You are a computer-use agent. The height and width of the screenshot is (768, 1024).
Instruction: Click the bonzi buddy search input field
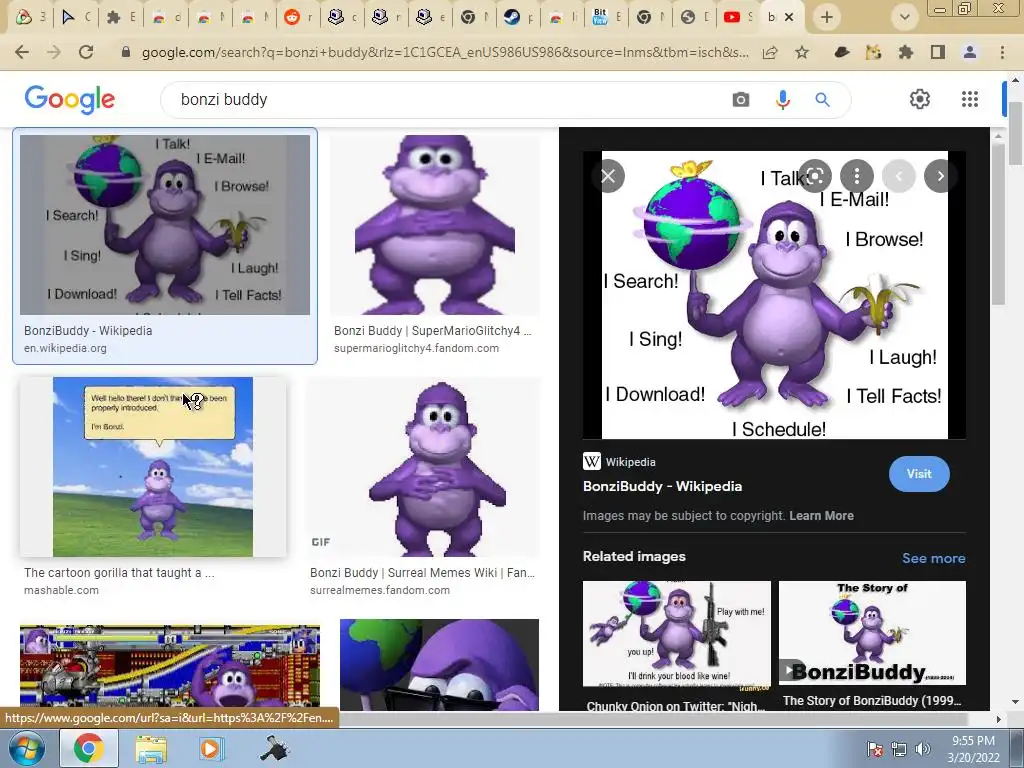point(451,100)
